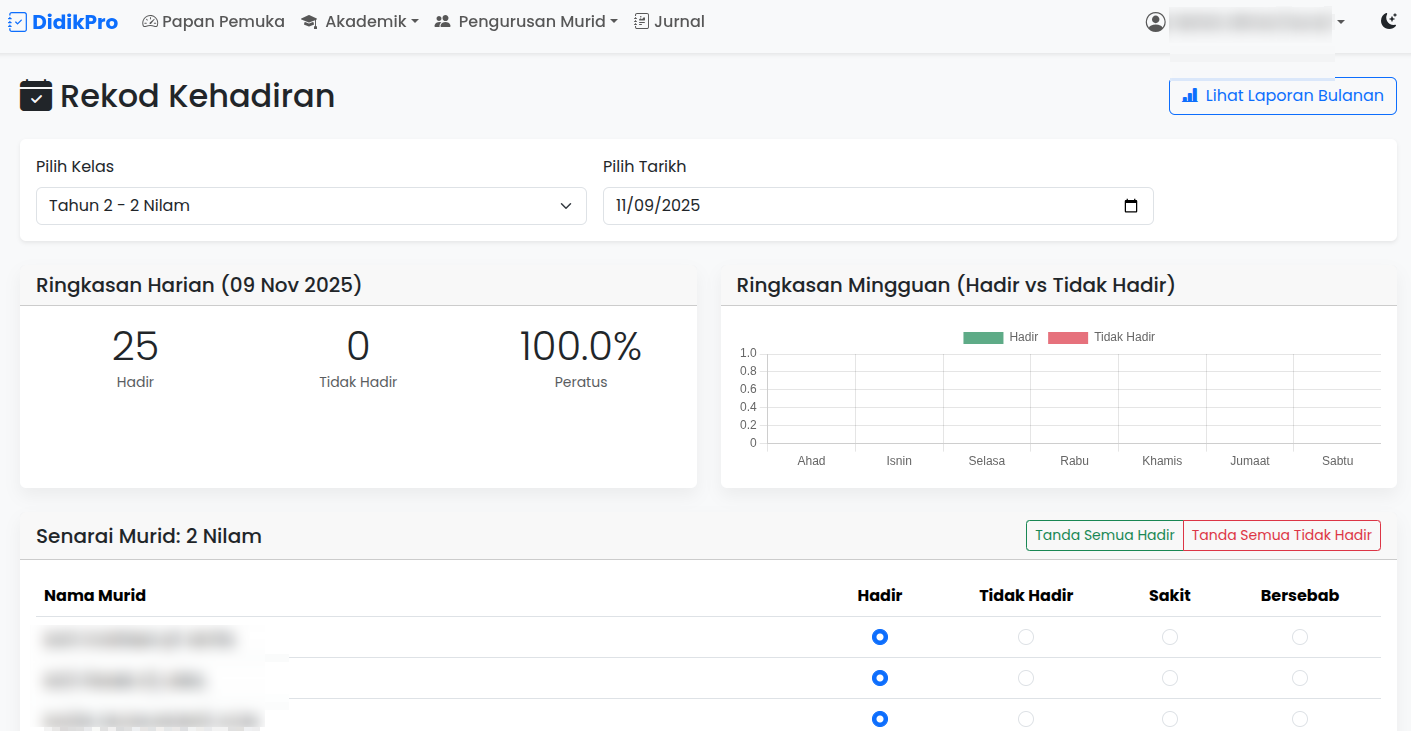Enable dark mode via the moon icon
1411x731 pixels.
coord(1389,20)
